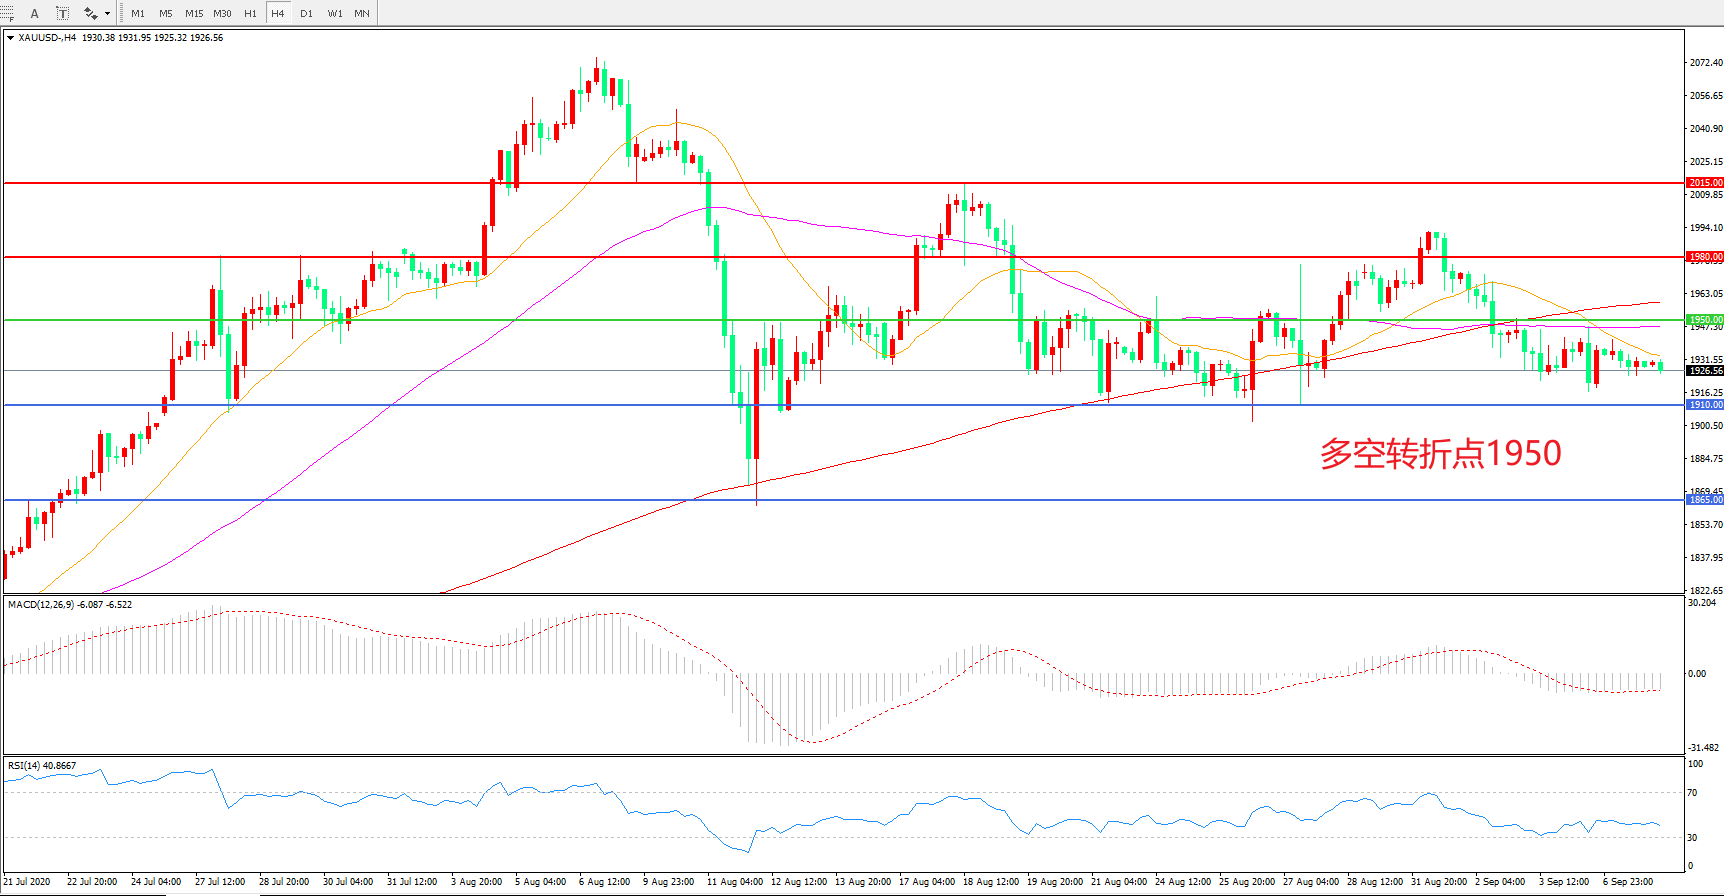
Task: Switch to the M1 timeframe
Action: (x=138, y=13)
